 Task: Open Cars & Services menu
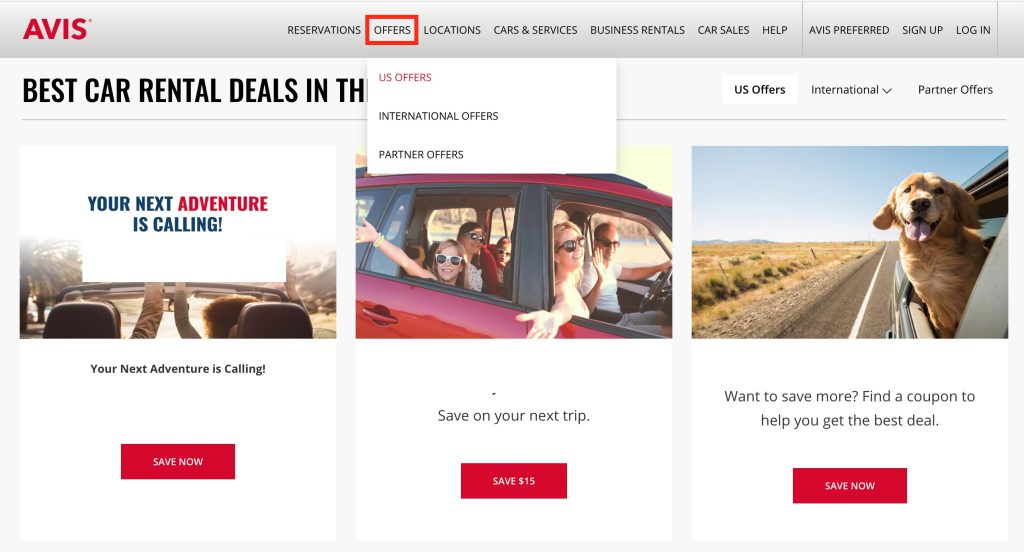pyautogui.click(x=536, y=30)
